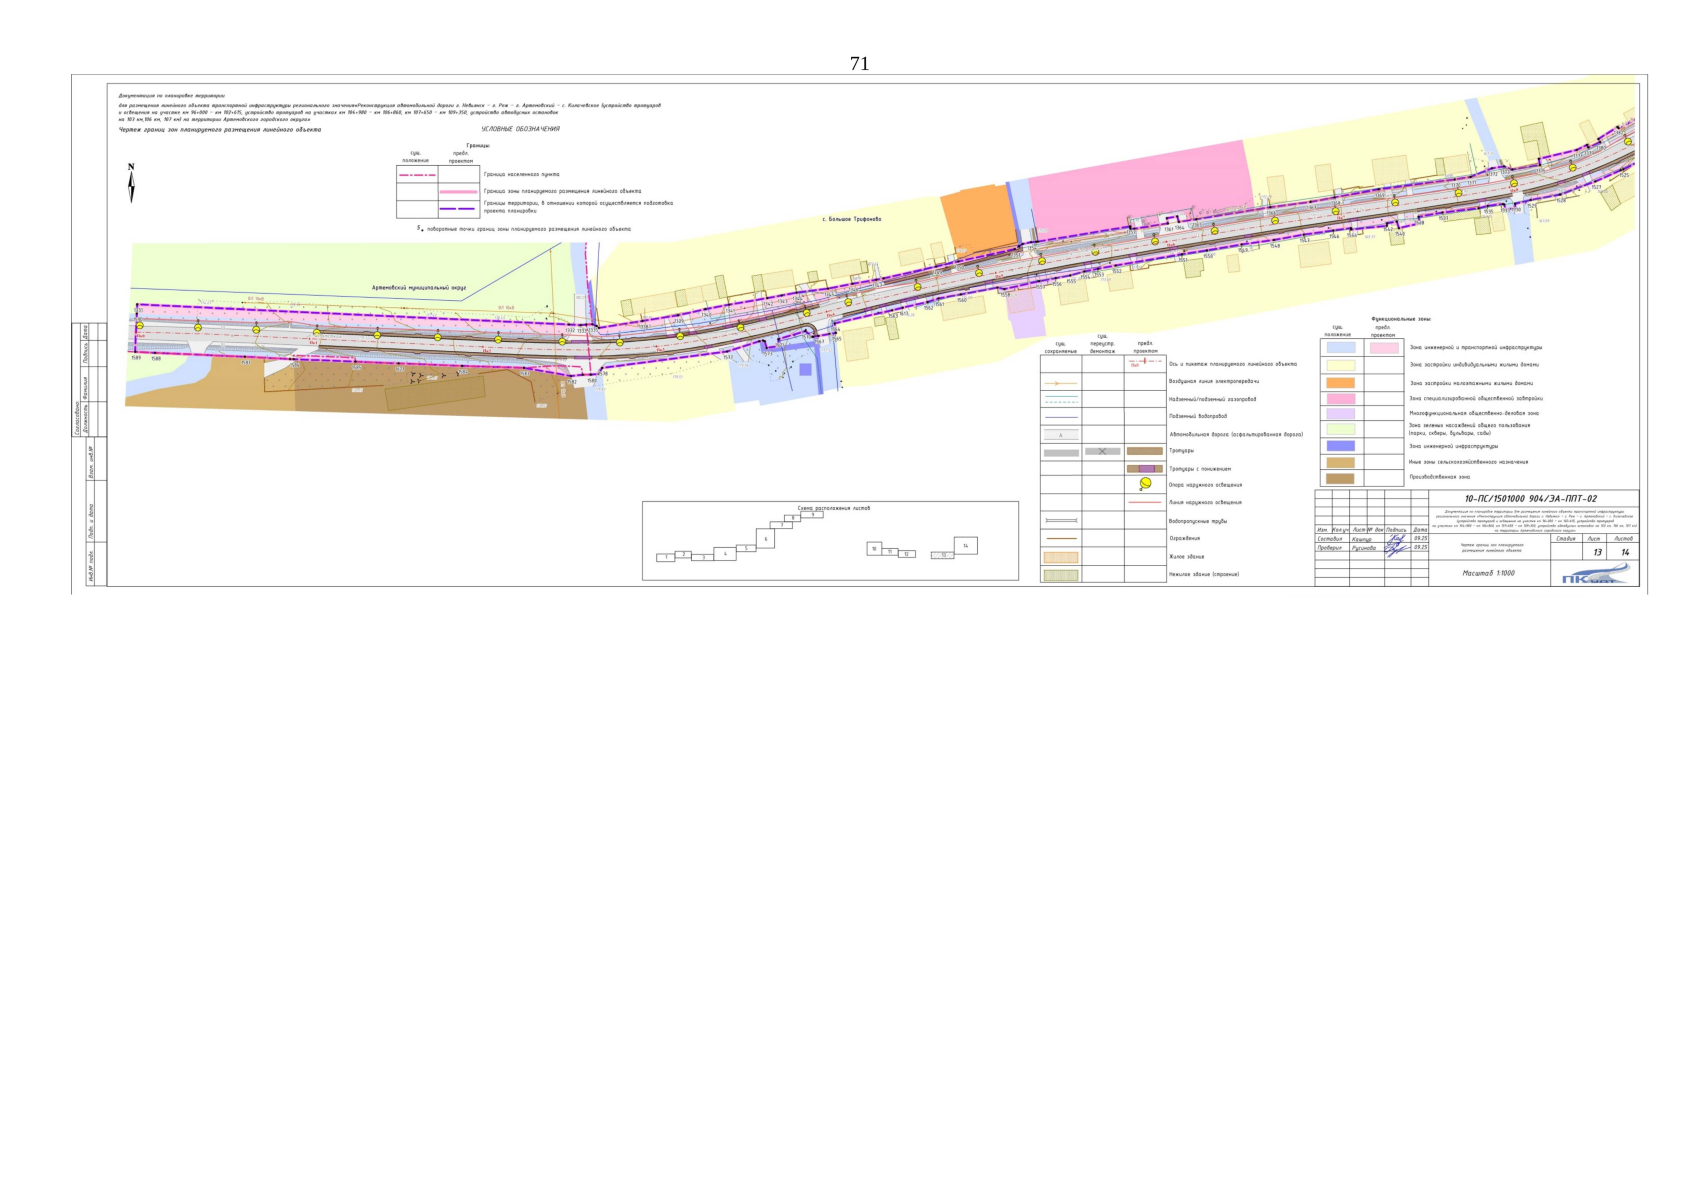Click the non-residential building hatch legend symbol
The width and height of the screenshot is (1697, 1200).
click(1060, 575)
